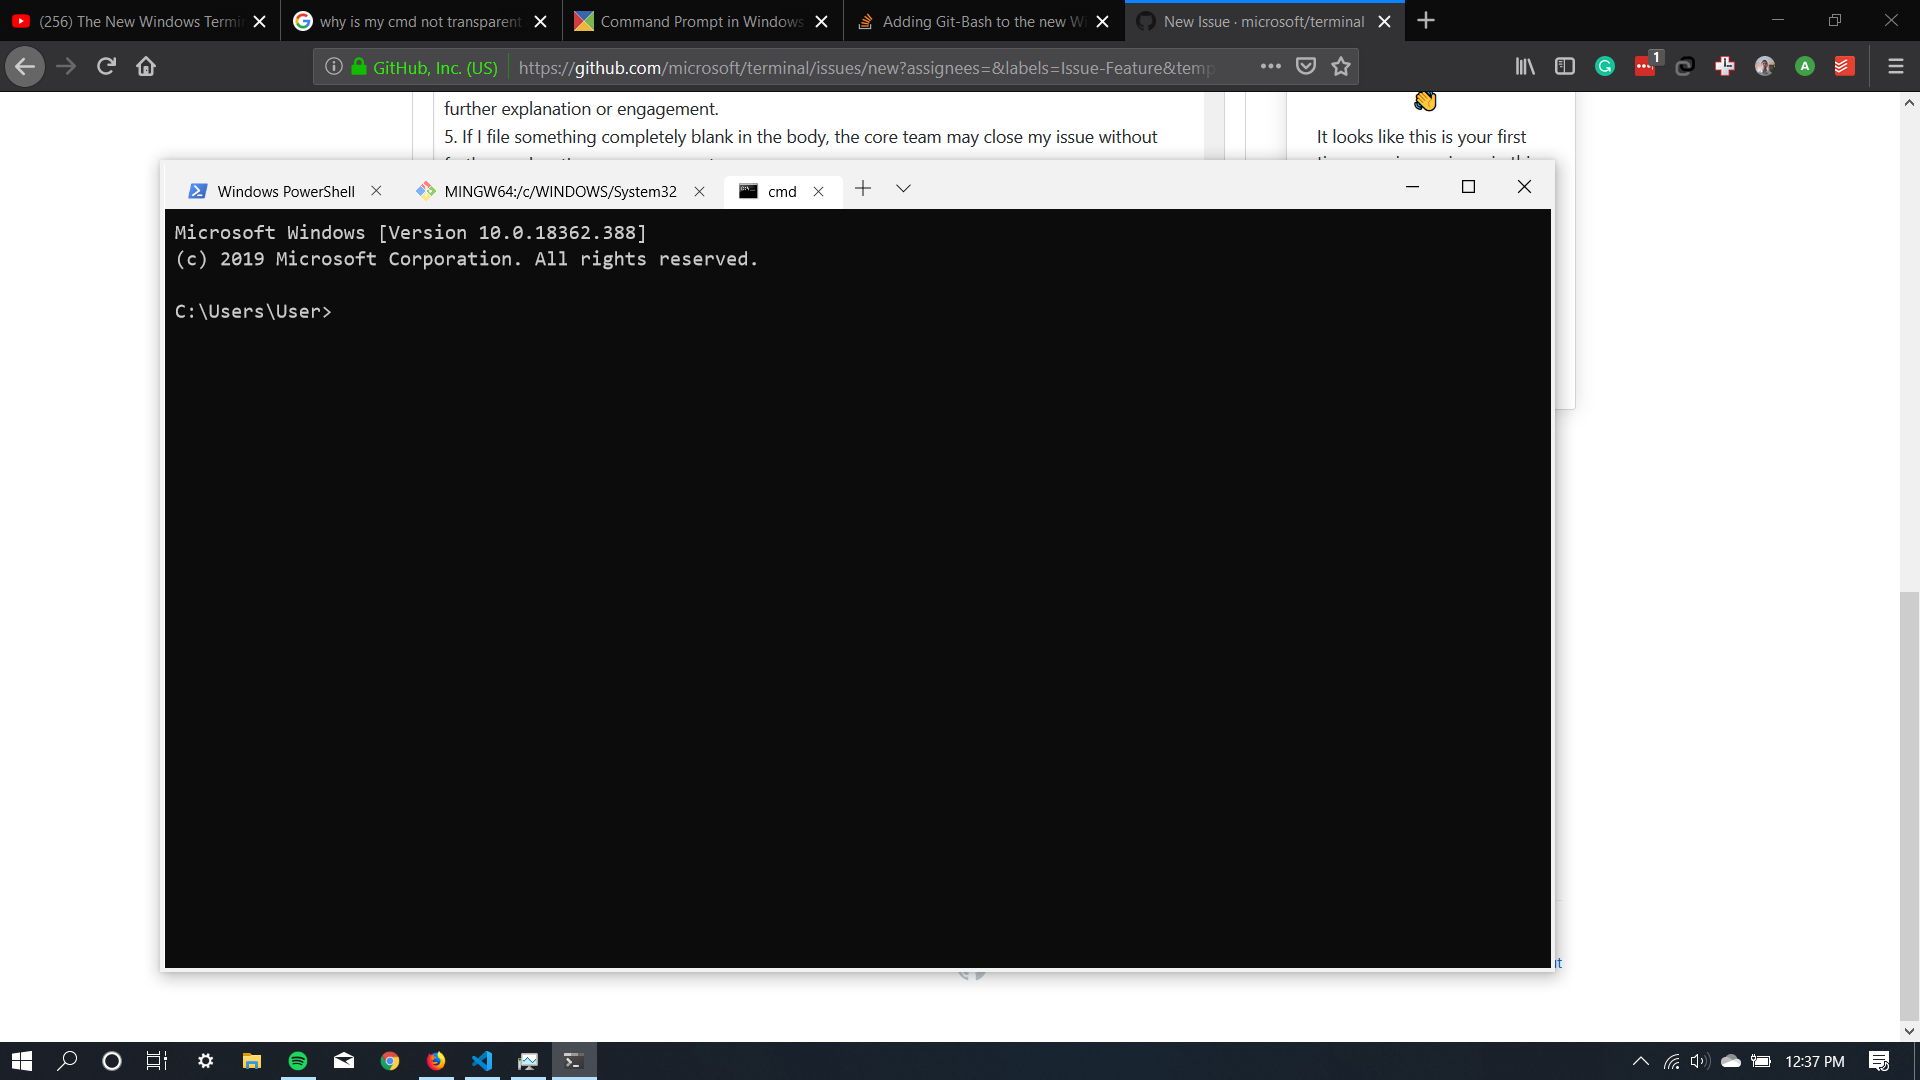Switch to the MINGW64 Git Bash tab
This screenshot has height=1080, width=1920.
click(x=560, y=191)
